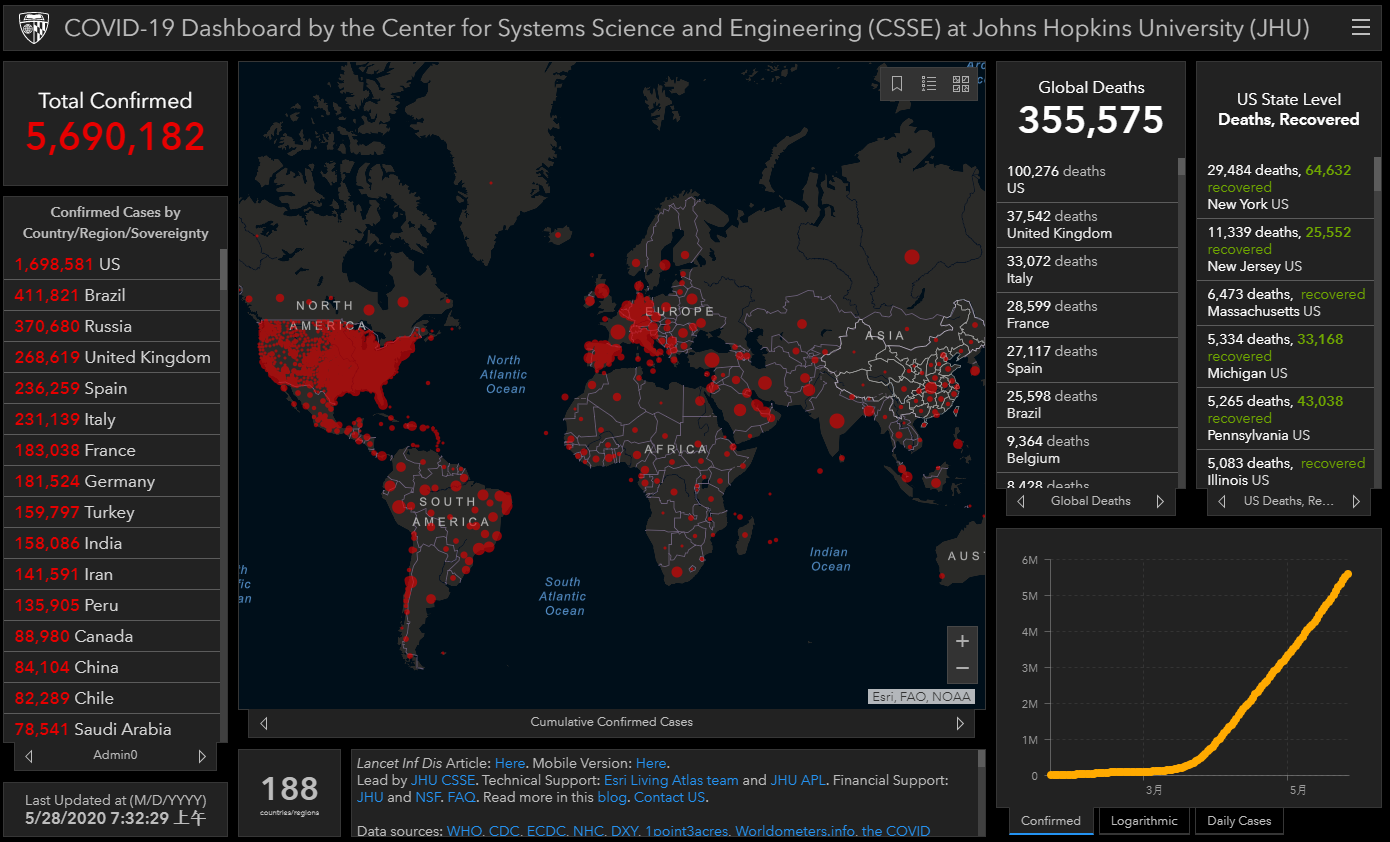Go to next map view arrow
Image resolution: width=1390 pixels, height=842 pixels.
960,722
